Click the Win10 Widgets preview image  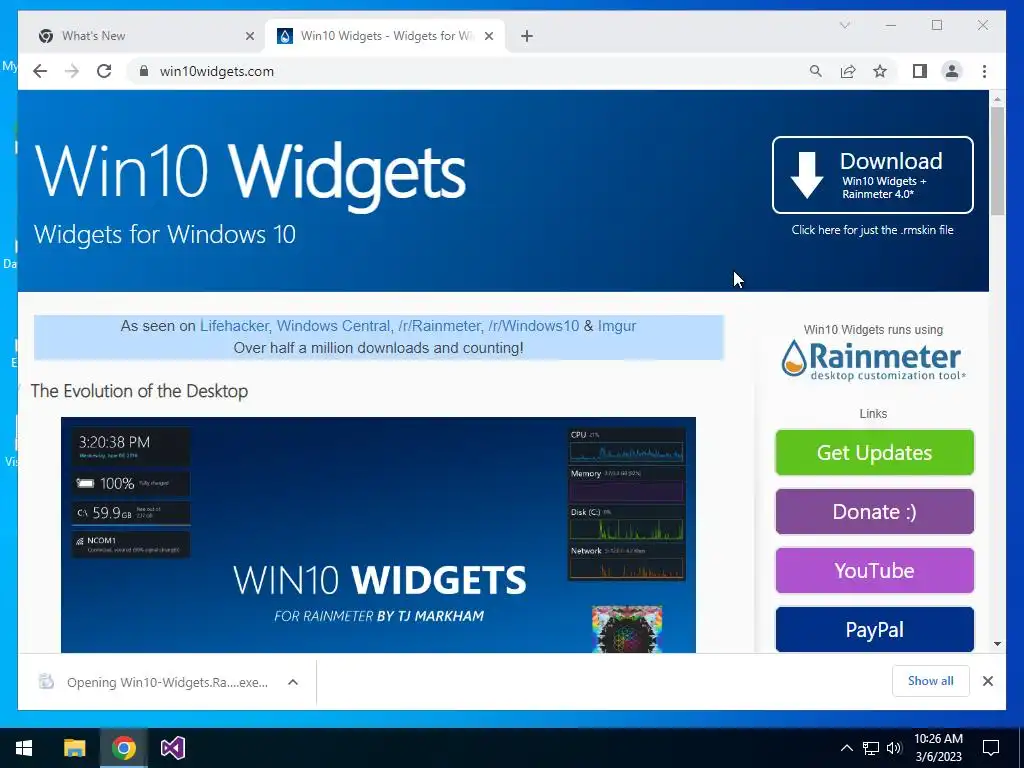click(x=378, y=535)
